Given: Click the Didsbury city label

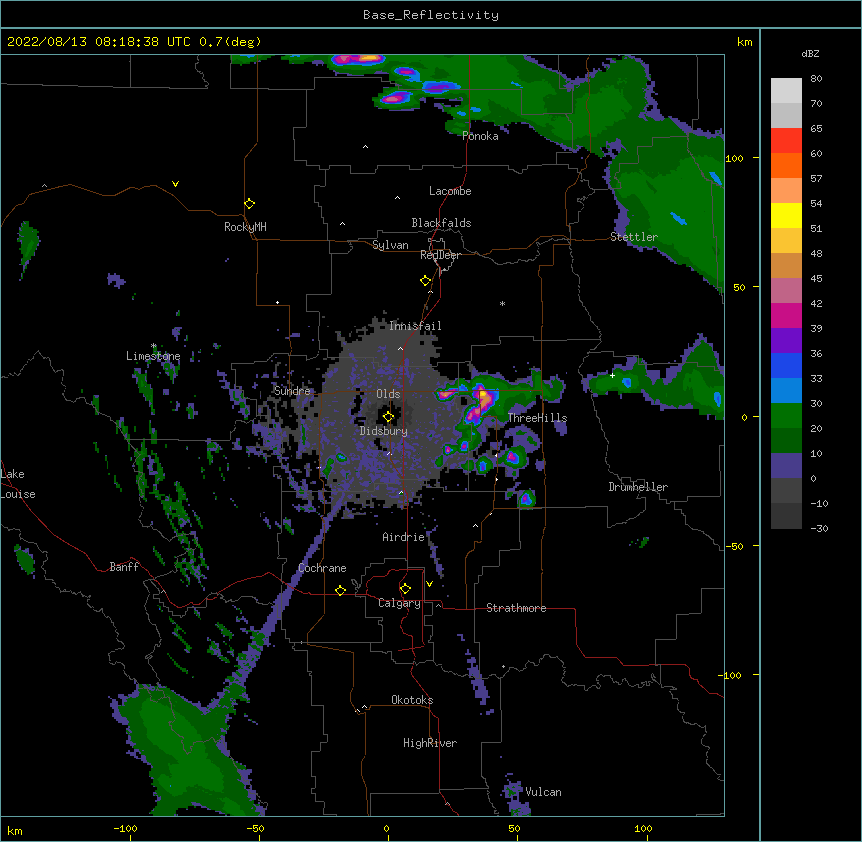Looking at the screenshot, I should click(x=383, y=431).
